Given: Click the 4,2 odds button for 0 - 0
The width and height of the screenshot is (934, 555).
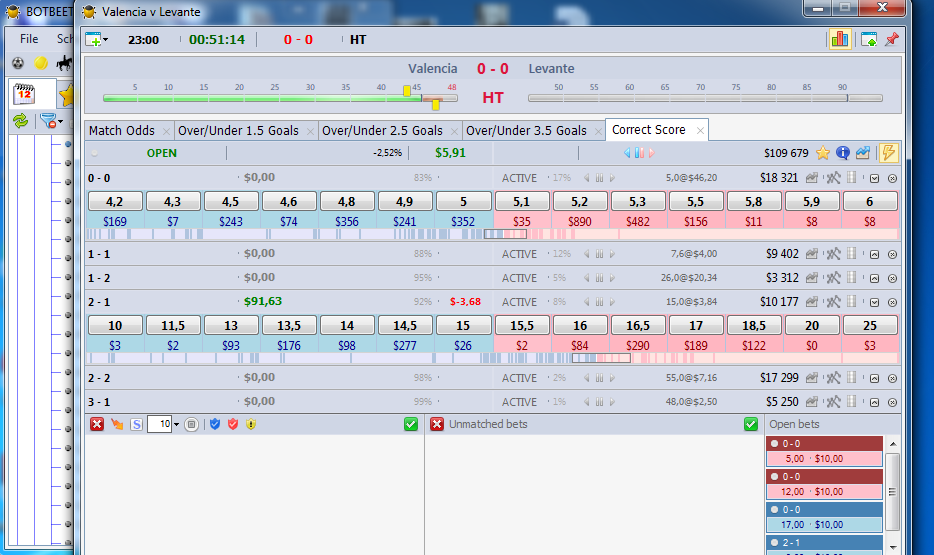Looking at the screenshot, I should 115,201.
